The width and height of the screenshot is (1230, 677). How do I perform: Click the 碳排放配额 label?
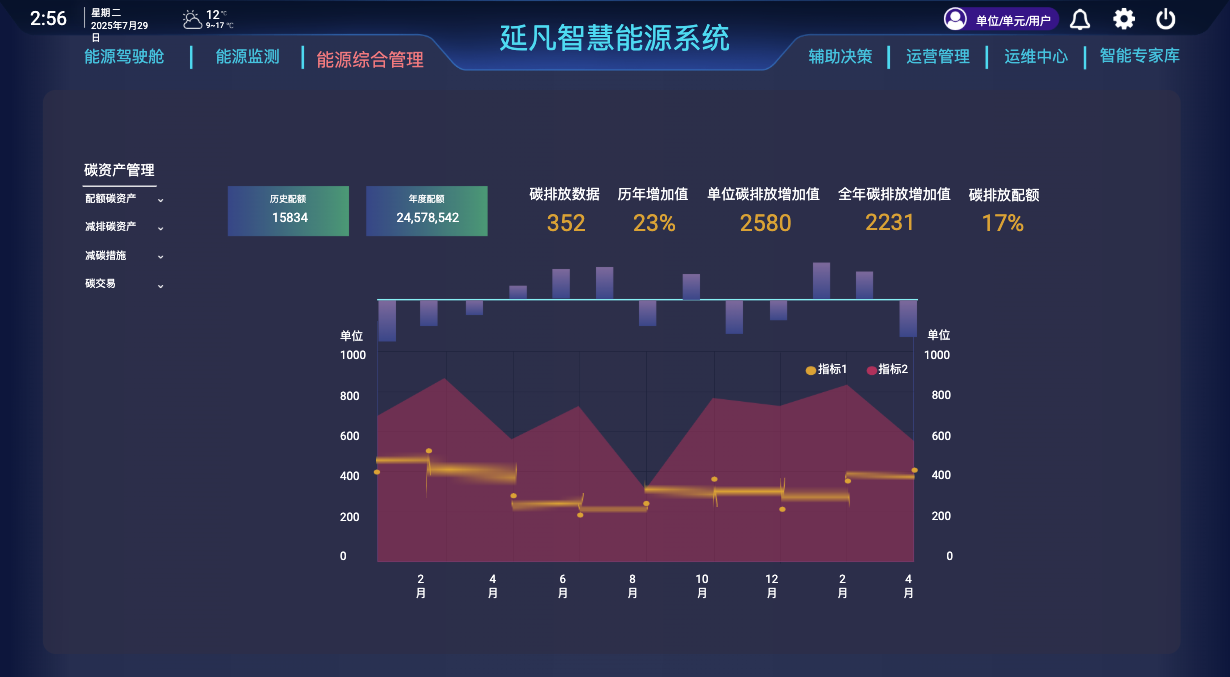(1004, 196)
